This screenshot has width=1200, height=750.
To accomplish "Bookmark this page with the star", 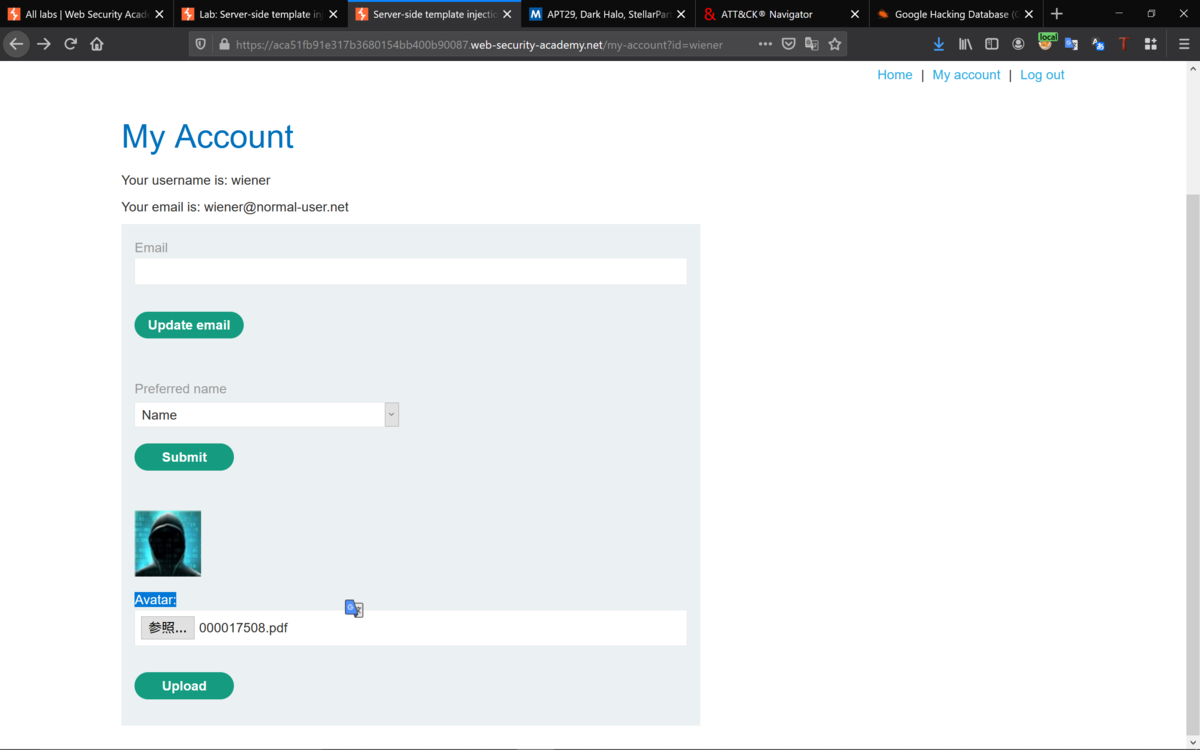I will [835, 44].
